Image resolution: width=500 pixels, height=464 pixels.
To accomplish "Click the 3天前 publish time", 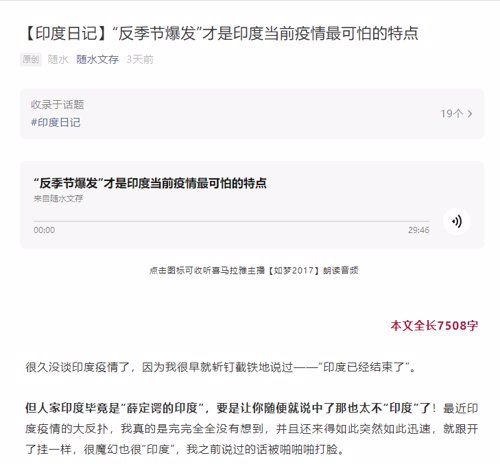I will (x=140, y=60).
